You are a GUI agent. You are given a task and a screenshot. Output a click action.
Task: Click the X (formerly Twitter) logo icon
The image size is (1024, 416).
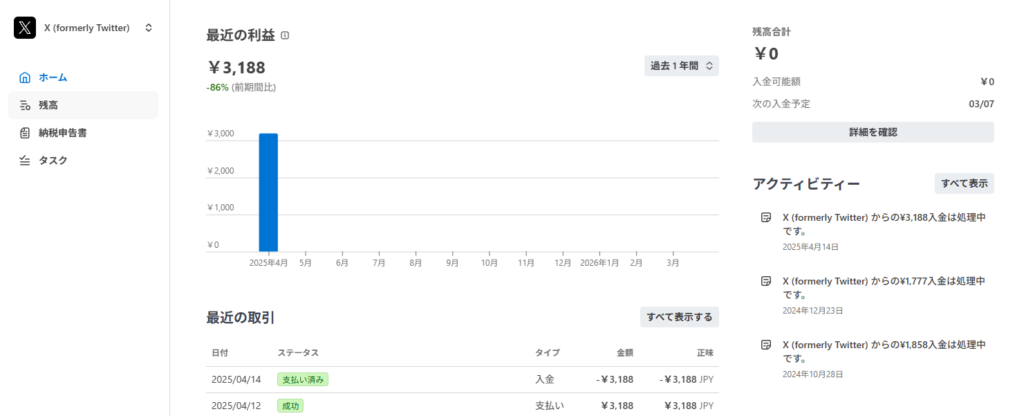click(25, 28)
